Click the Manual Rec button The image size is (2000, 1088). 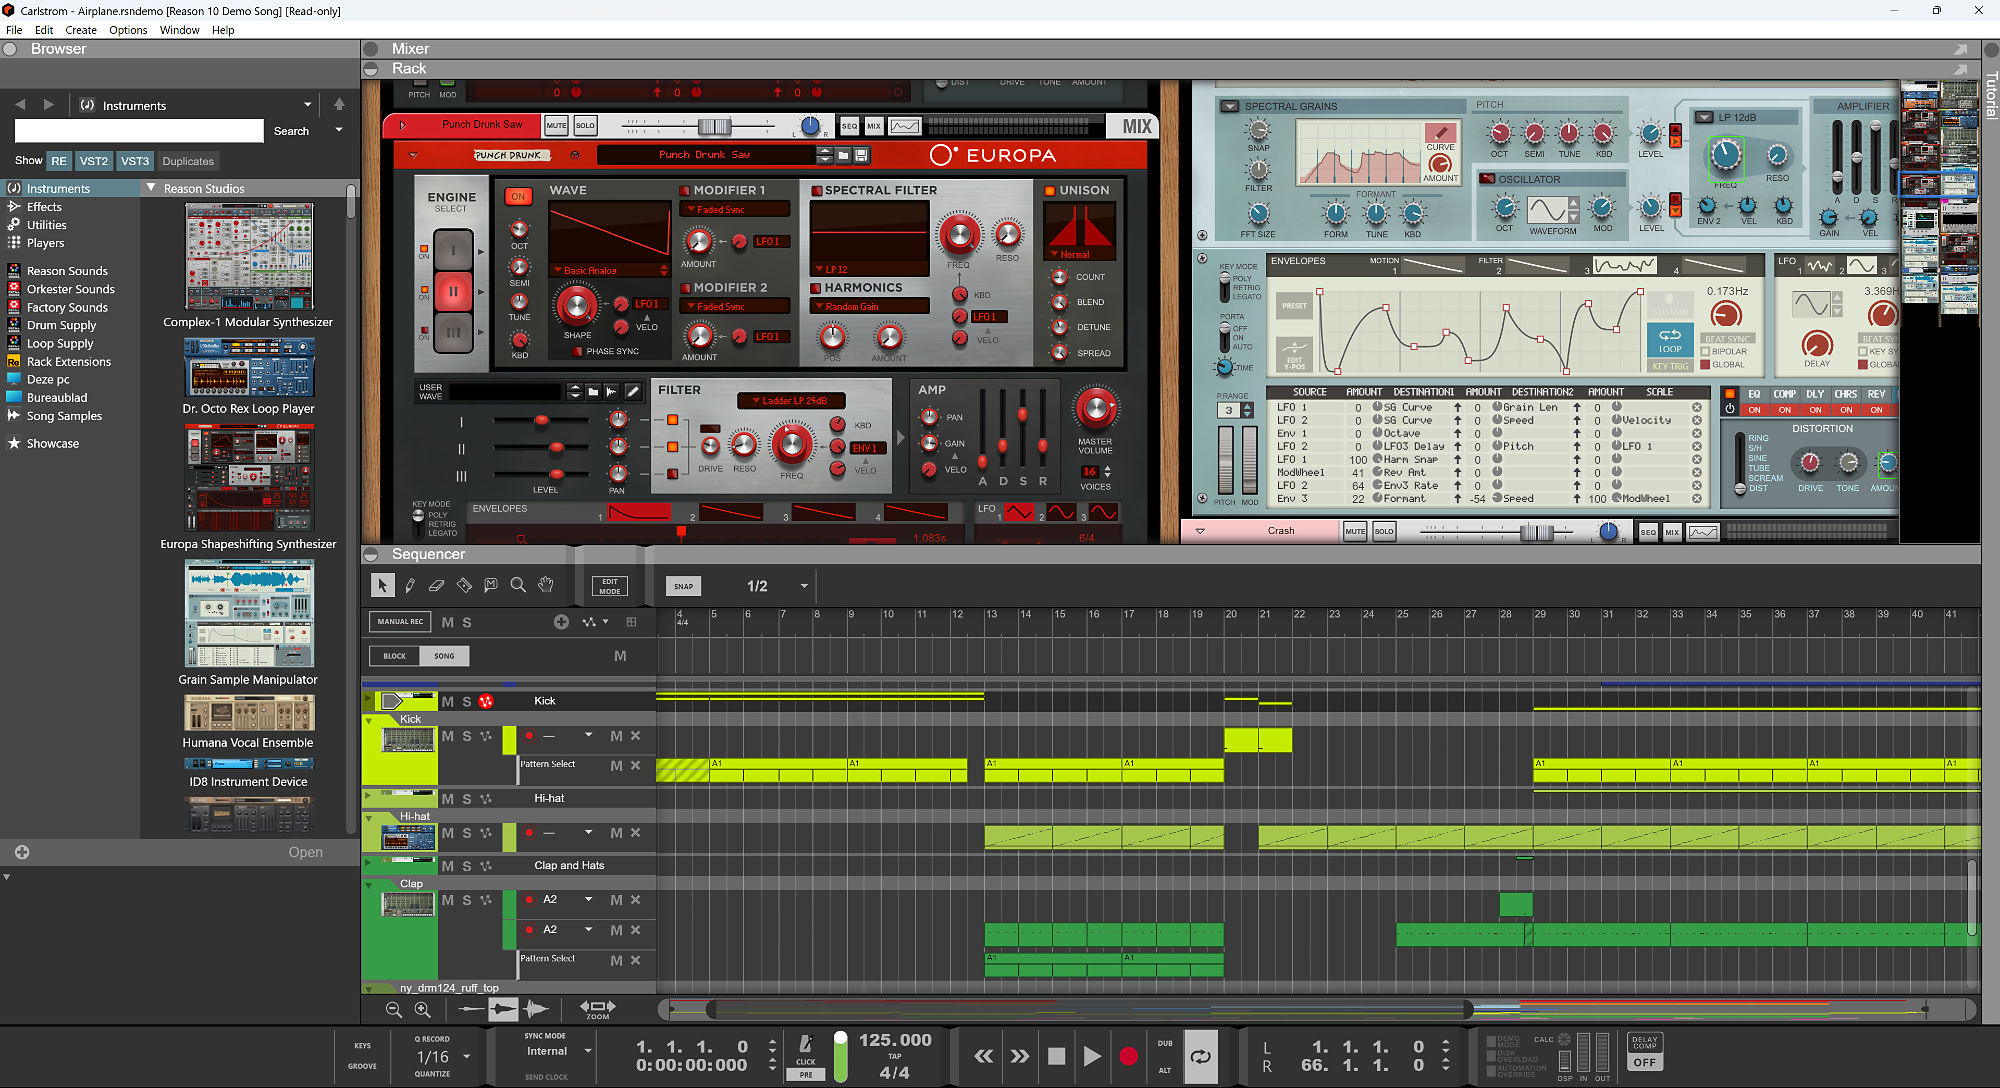click(400, 621)
